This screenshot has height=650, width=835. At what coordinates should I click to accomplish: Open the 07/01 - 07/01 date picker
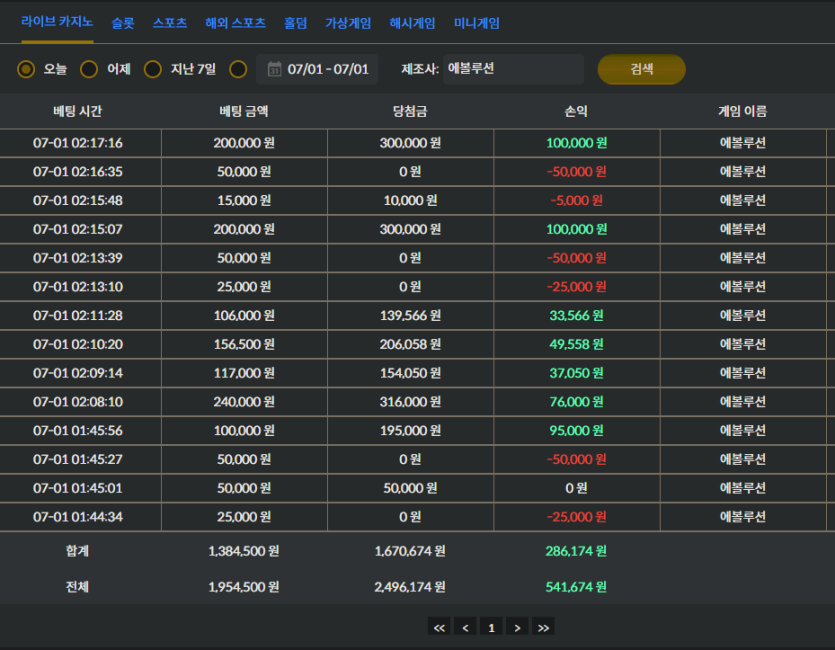317,69
